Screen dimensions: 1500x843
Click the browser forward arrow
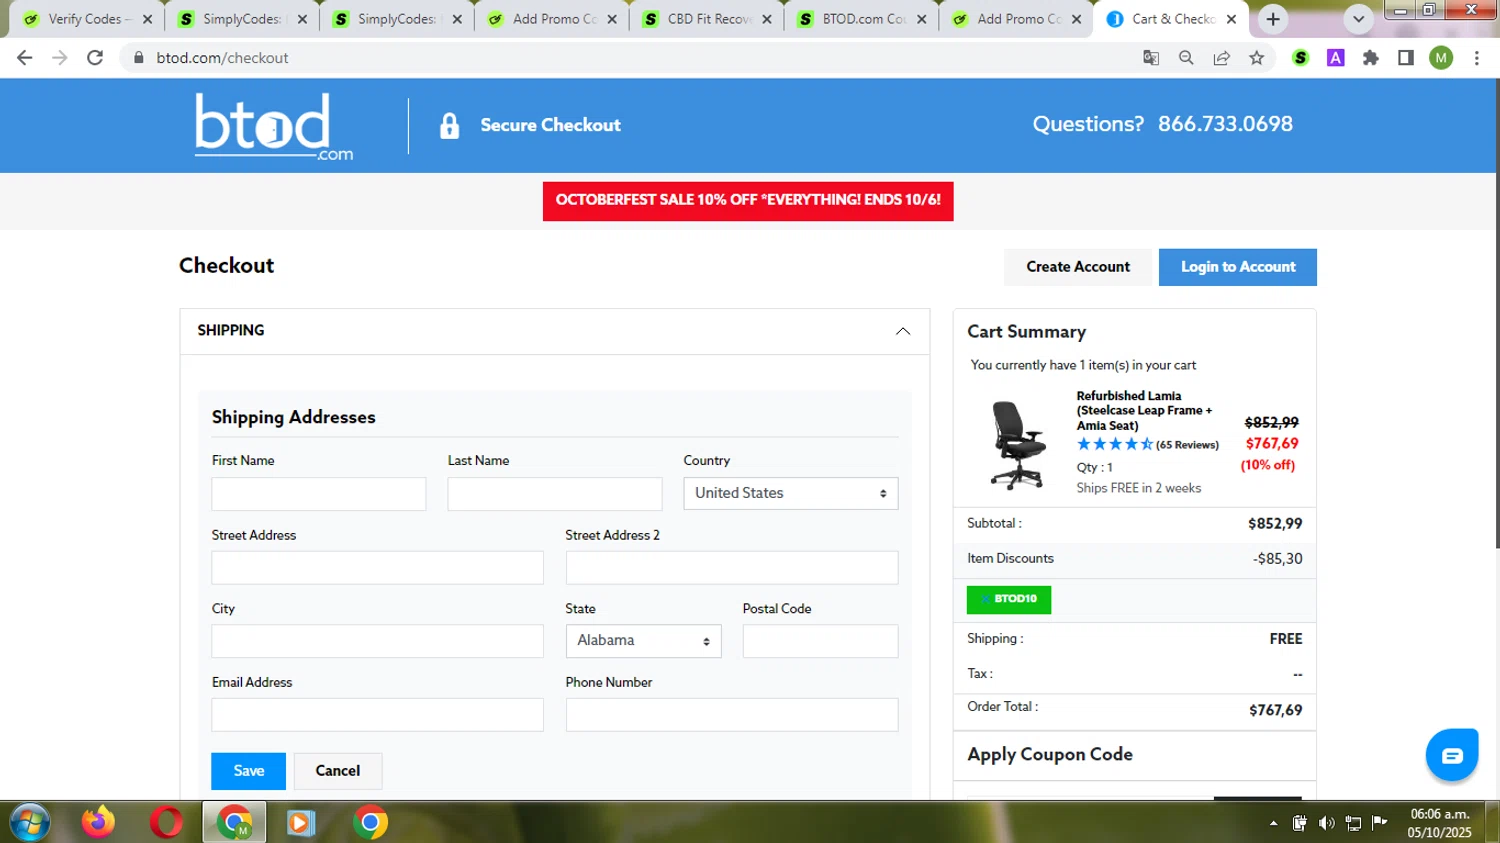coord(60,58)
